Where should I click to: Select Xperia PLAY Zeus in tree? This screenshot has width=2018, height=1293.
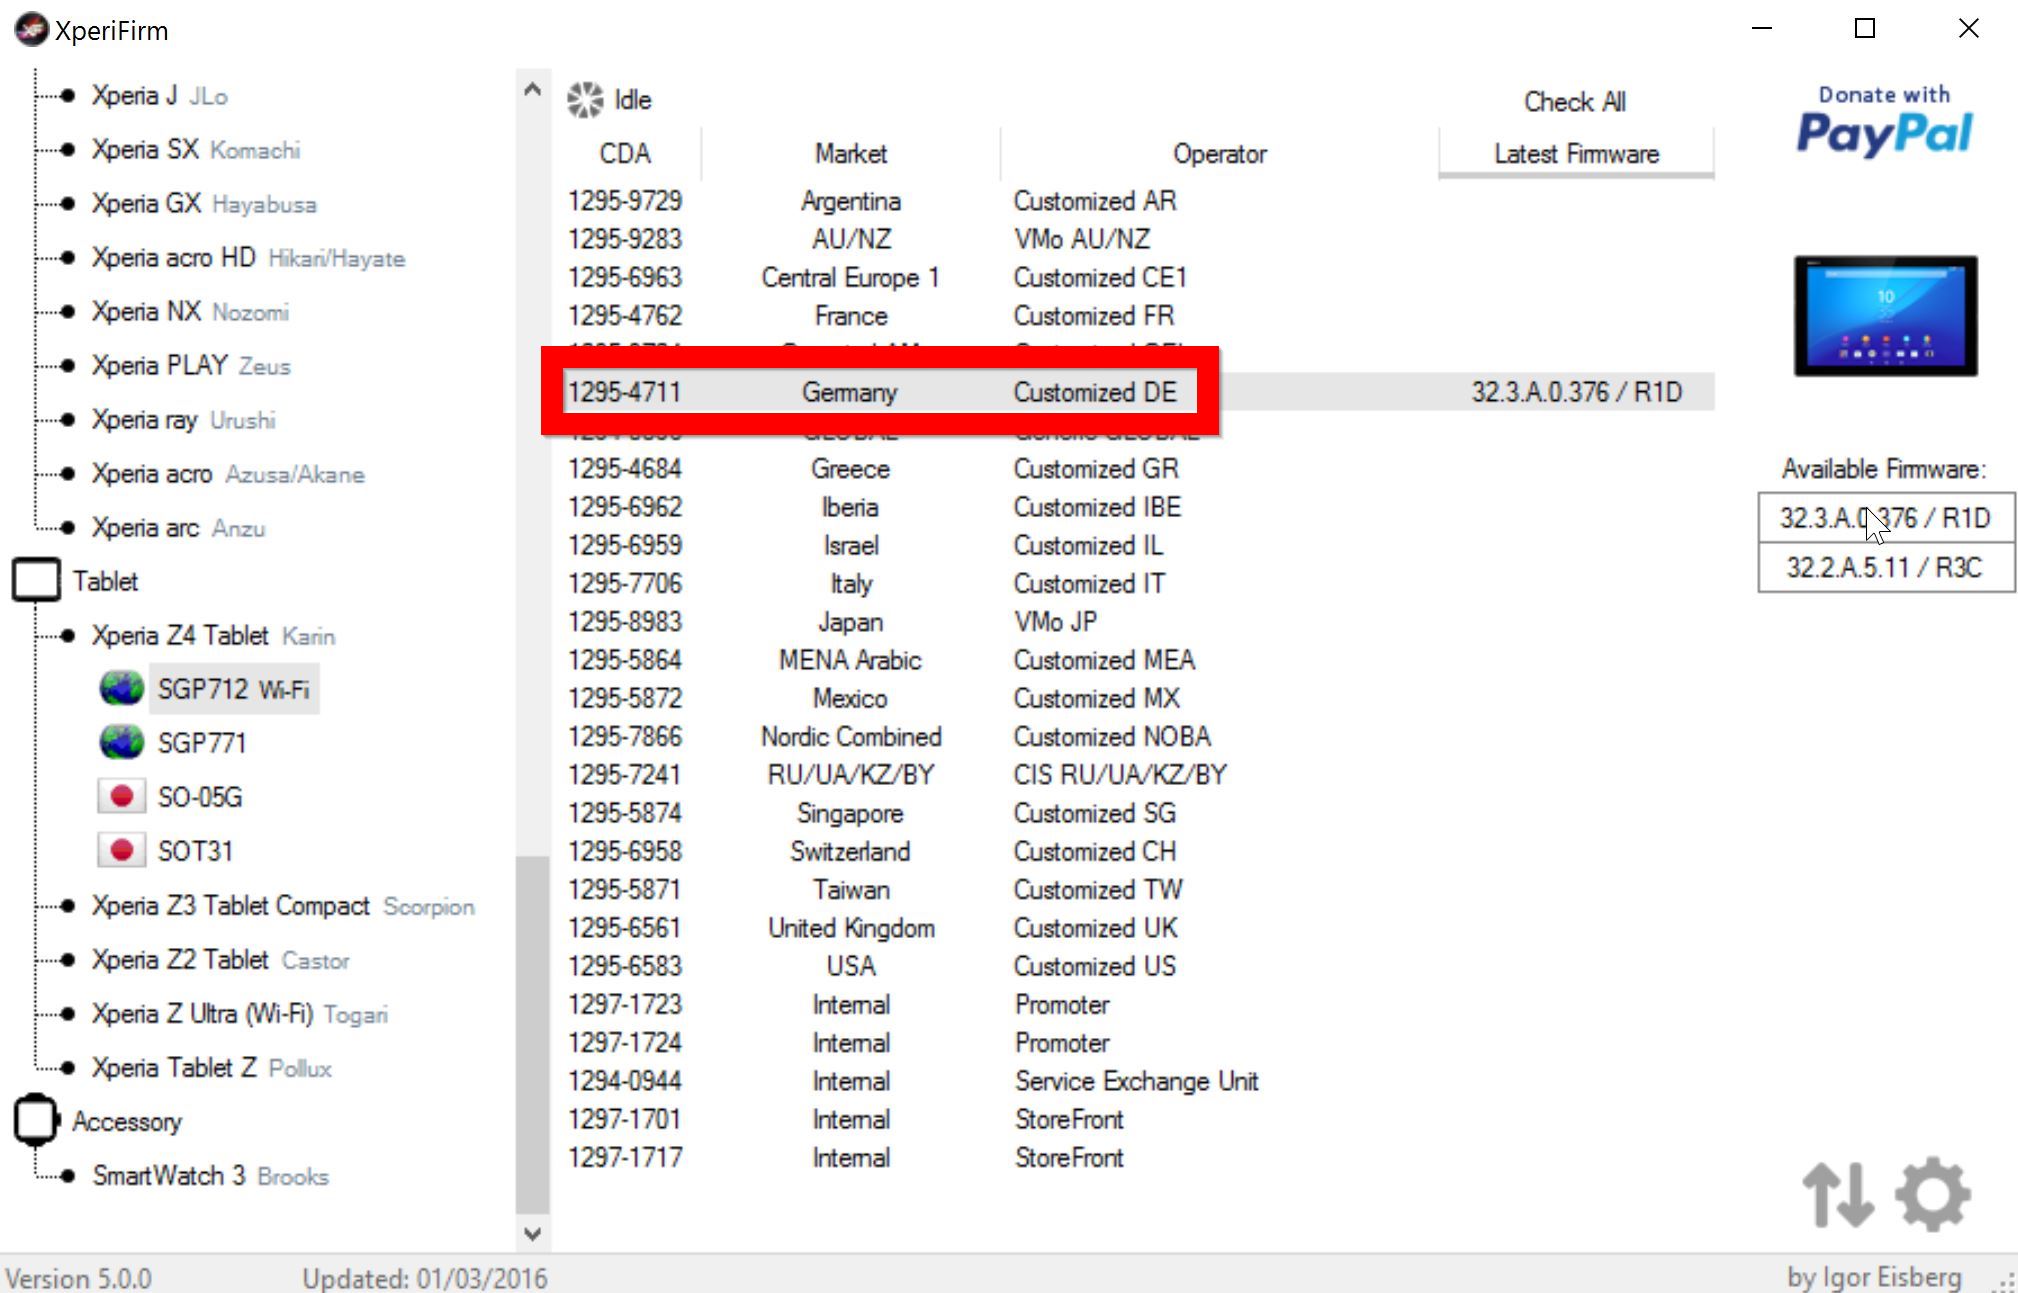[191, 366]
